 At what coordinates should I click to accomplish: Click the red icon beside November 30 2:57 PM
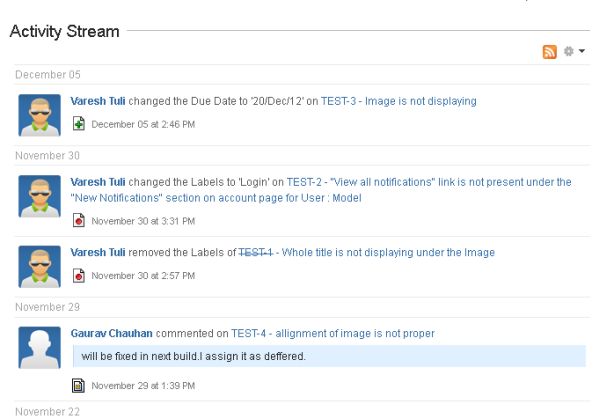pyautogui.click(x=79, y=275)
